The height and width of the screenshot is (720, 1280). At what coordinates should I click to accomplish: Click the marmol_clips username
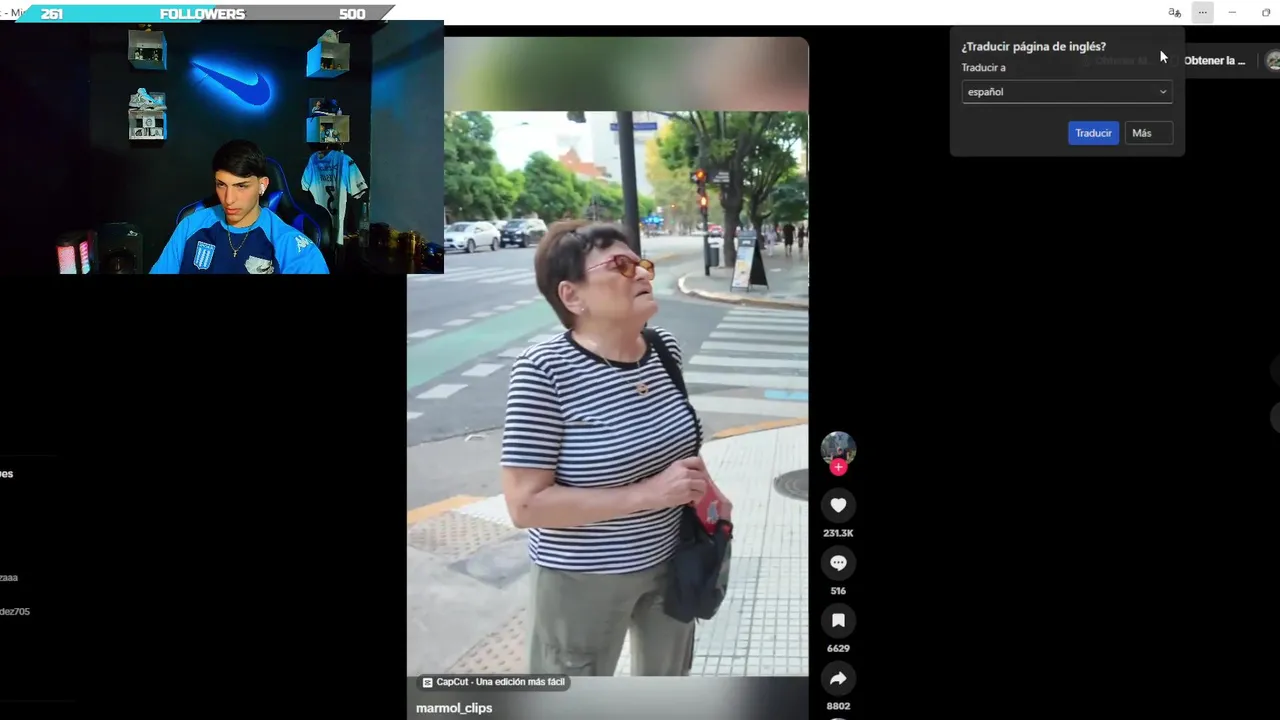click(454, 708)
